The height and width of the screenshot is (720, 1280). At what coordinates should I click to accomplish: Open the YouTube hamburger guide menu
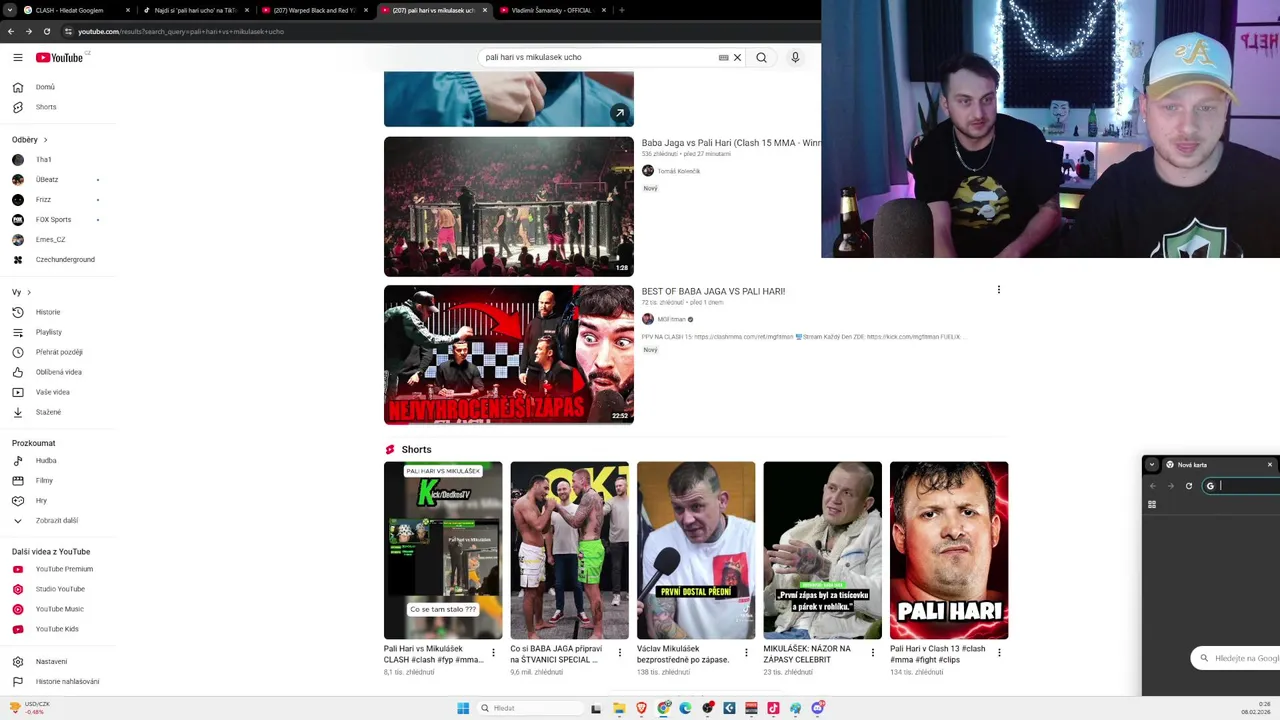tap(17, 57)
